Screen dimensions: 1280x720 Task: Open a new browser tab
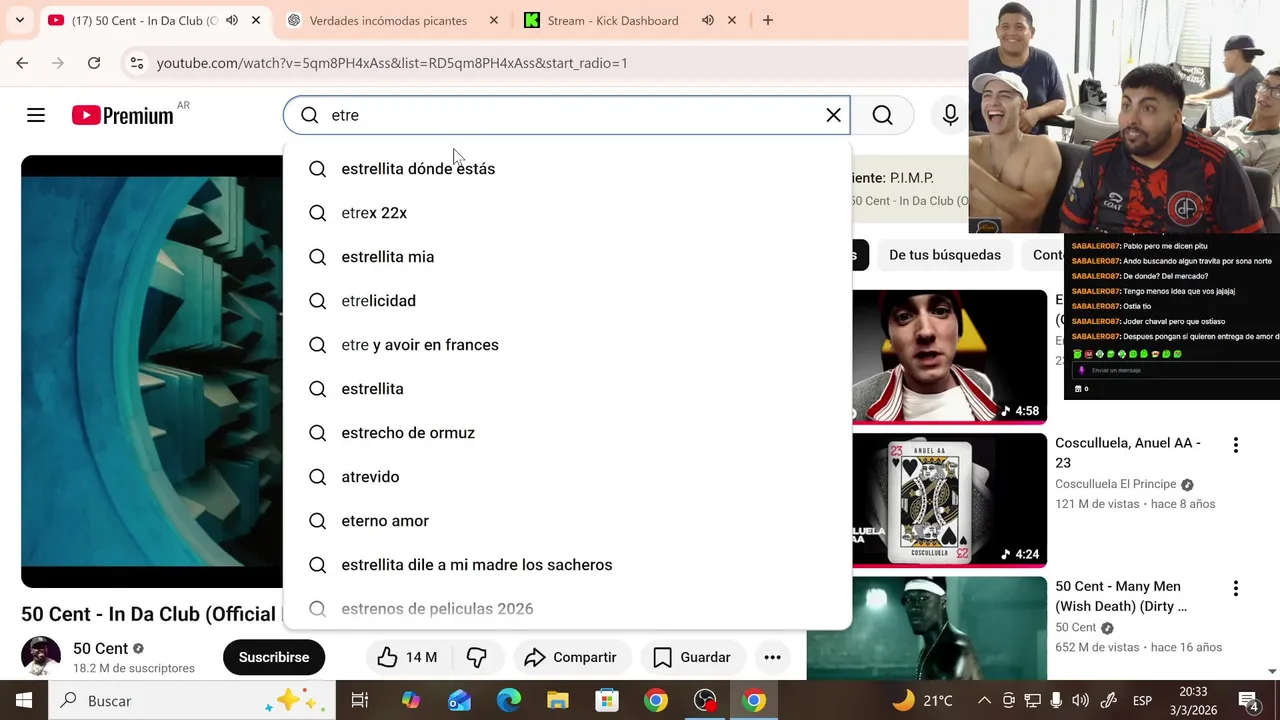pos(768,20)
